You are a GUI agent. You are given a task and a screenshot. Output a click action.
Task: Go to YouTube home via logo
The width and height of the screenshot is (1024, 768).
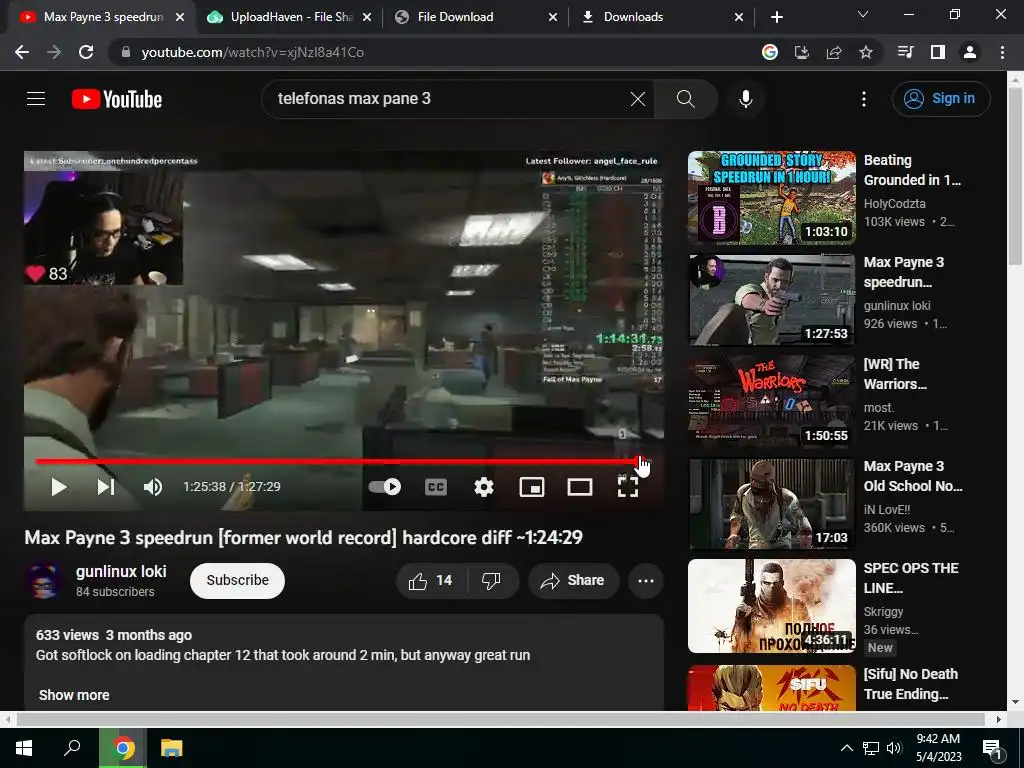click(x=117, y=99)
